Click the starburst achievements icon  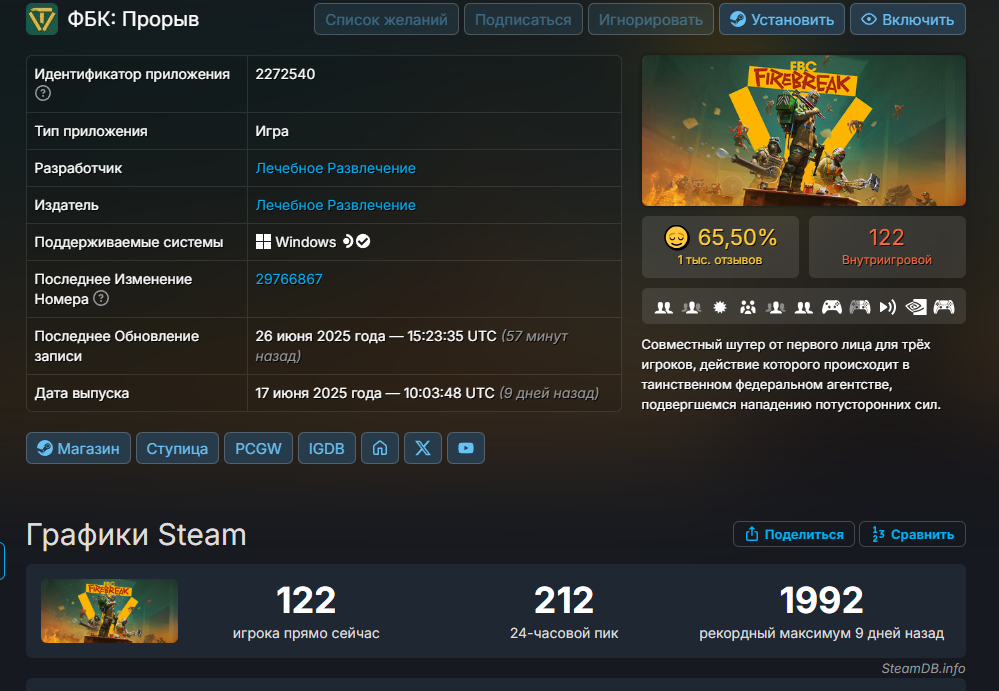pos(720,308)
